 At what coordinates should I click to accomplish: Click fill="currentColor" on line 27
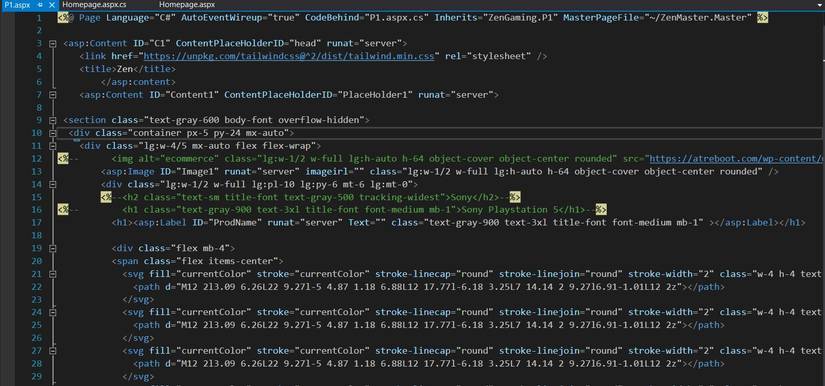point(200,351)
